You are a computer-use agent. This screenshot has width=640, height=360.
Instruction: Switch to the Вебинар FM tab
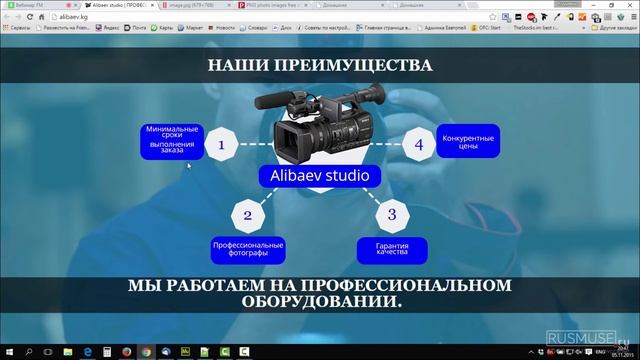(40, 5)
